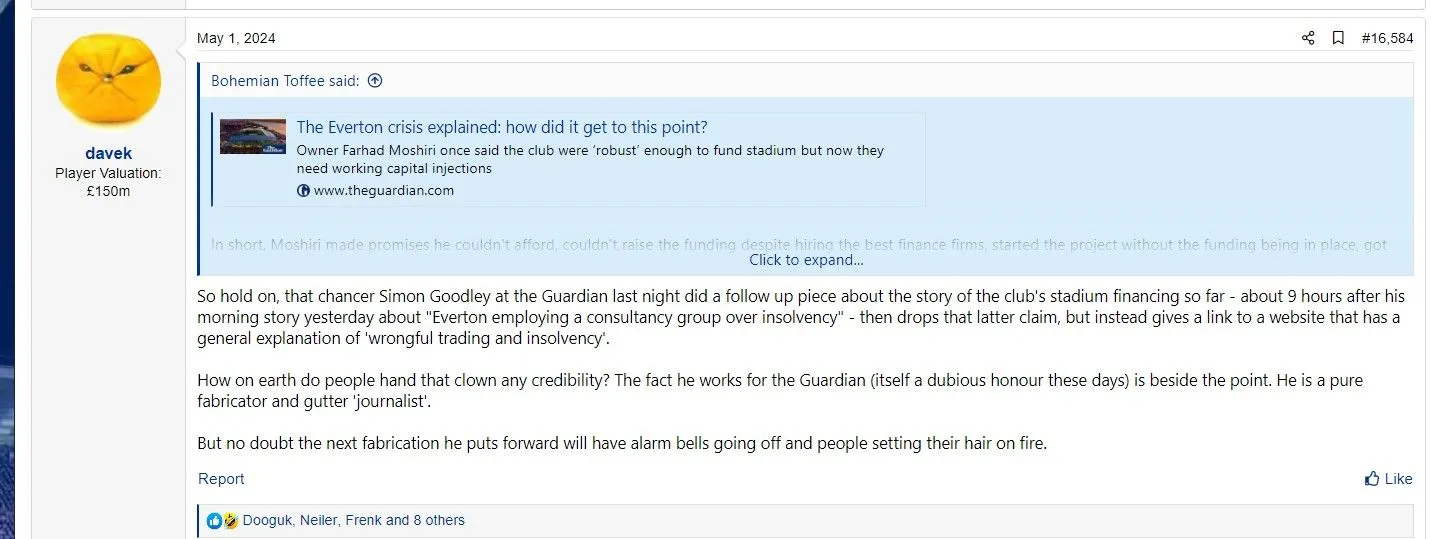This screenshot has width=1431, height=539.
Task: Click the share icon on the post
Action: tap(1308, 38)
